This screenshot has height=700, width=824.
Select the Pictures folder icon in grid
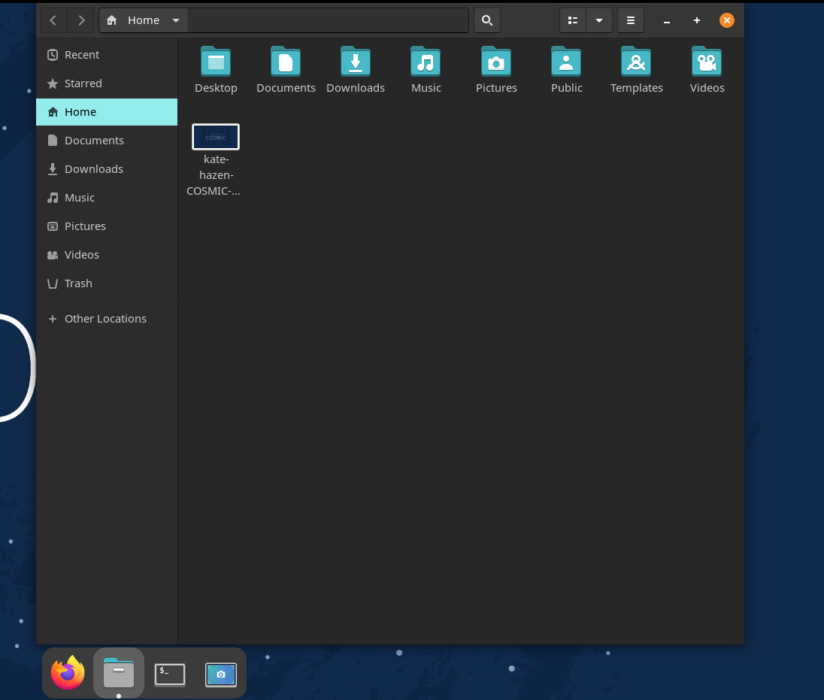click(x=496, y=62)
